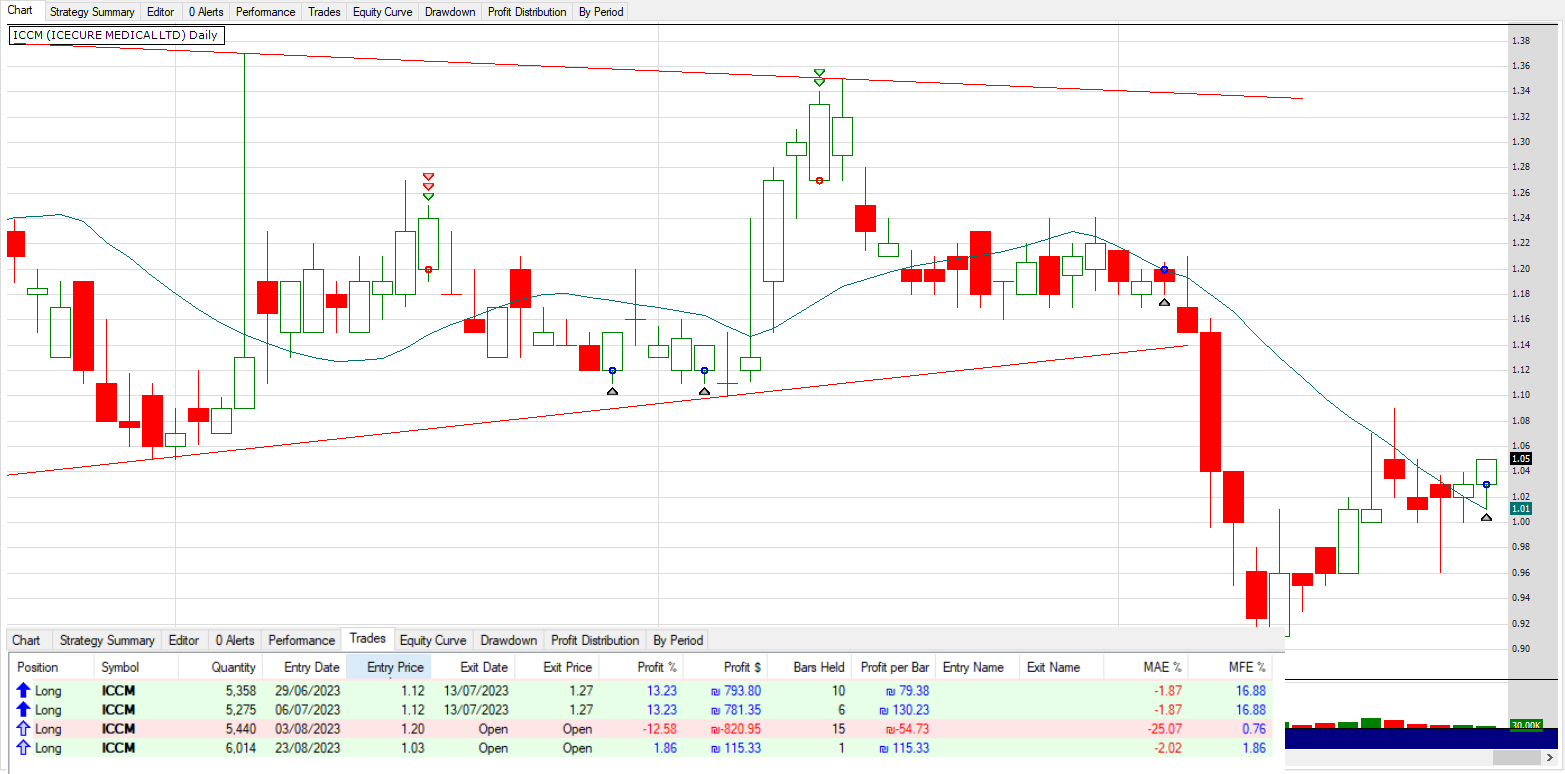
Task: Click the ICCM (ICECURE MEDICALLTD) Daily chart label
Action: pos(116,35)
